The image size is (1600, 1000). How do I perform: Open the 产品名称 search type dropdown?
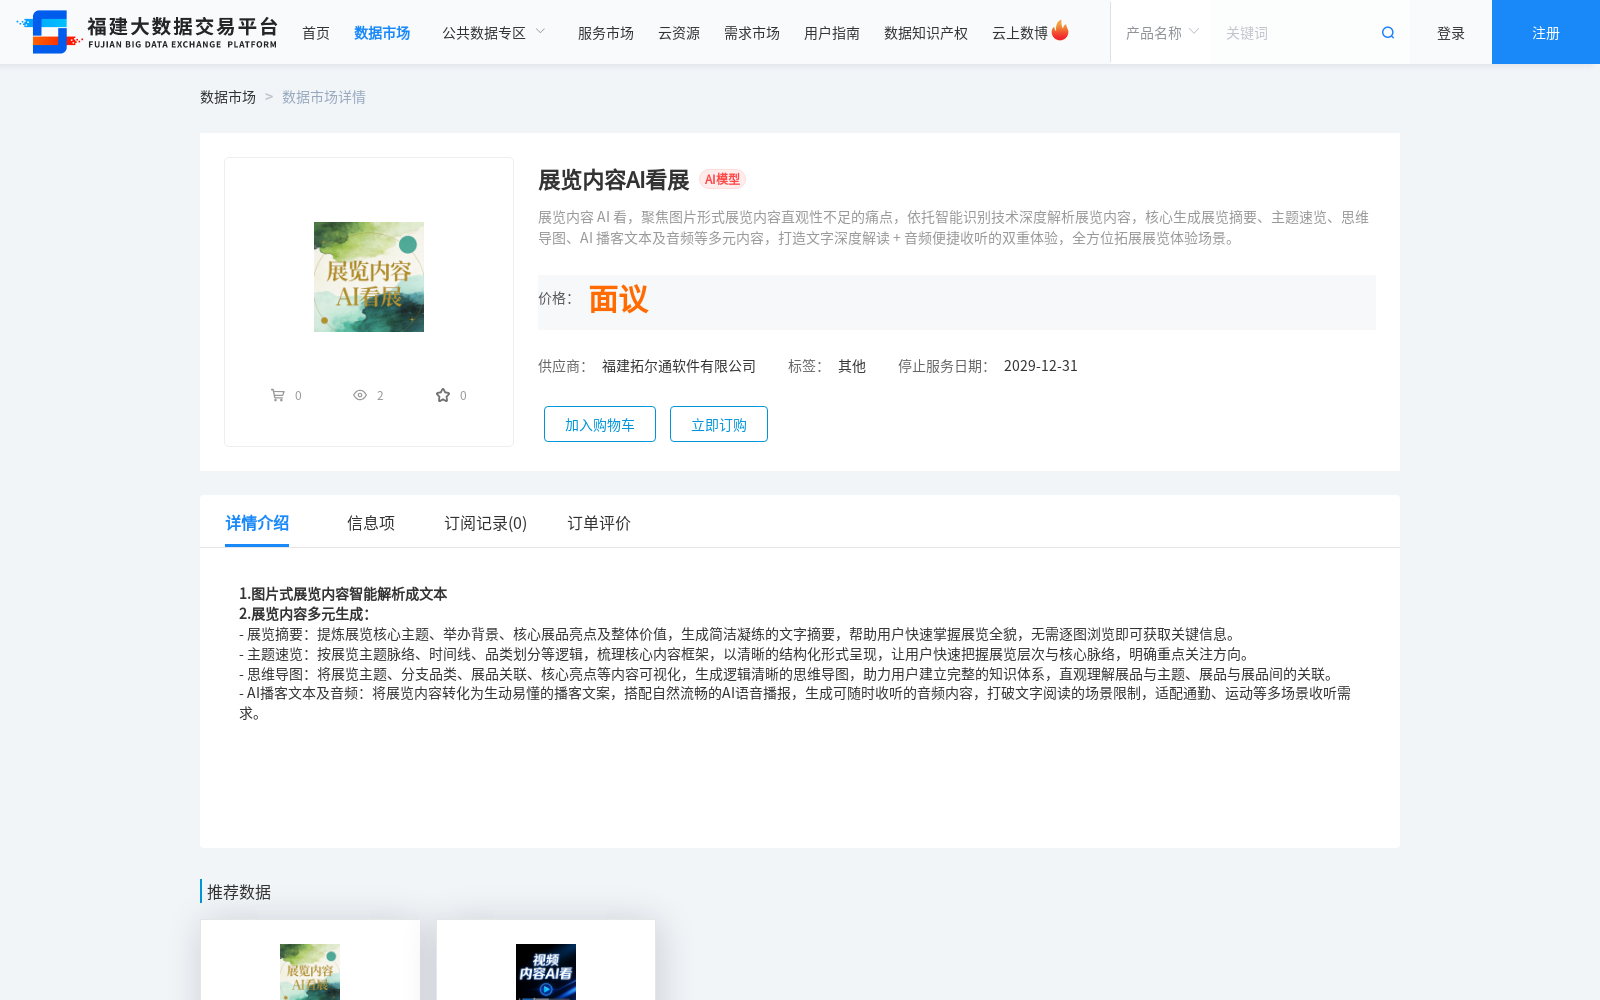point(1161,33)
